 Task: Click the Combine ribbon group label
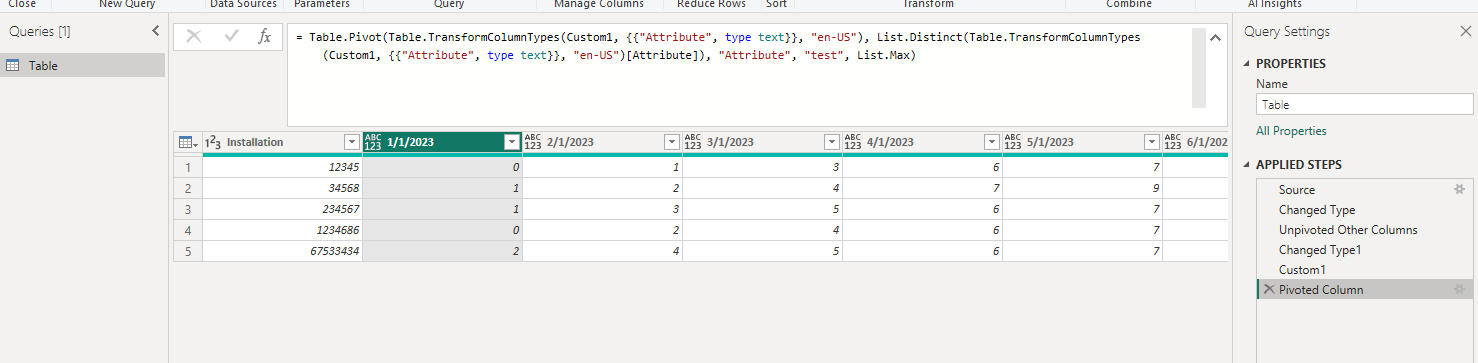[1128, 5]
